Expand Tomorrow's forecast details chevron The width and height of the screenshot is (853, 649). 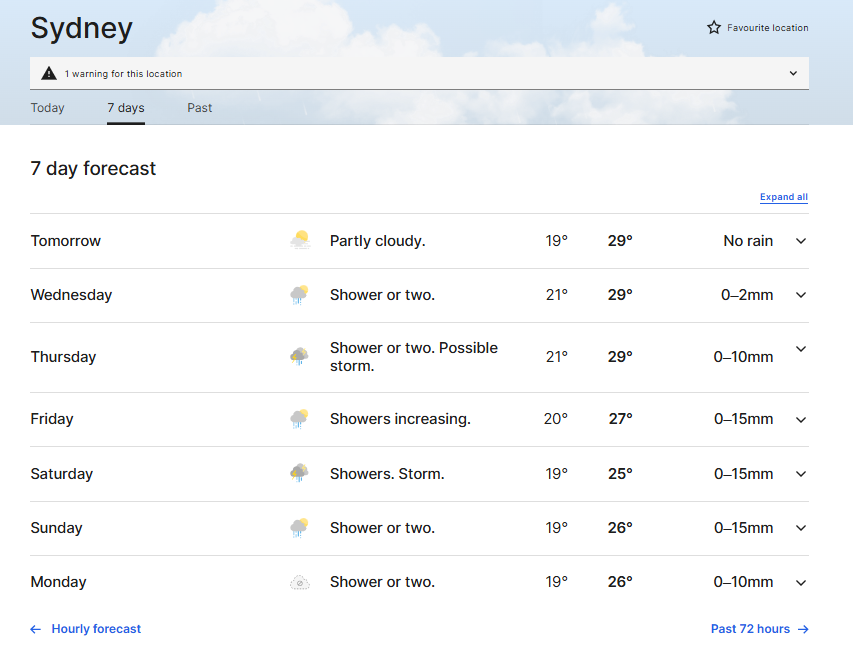click(x=801, y=241)
